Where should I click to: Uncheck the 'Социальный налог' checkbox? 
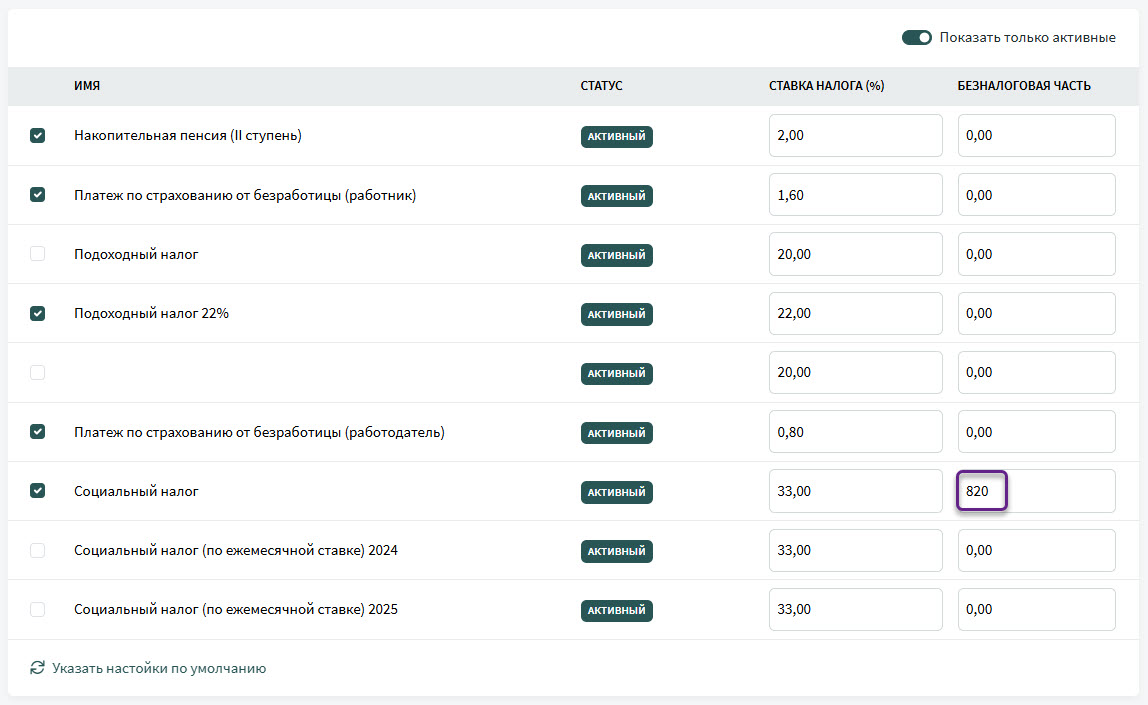[x=38, y=491]
